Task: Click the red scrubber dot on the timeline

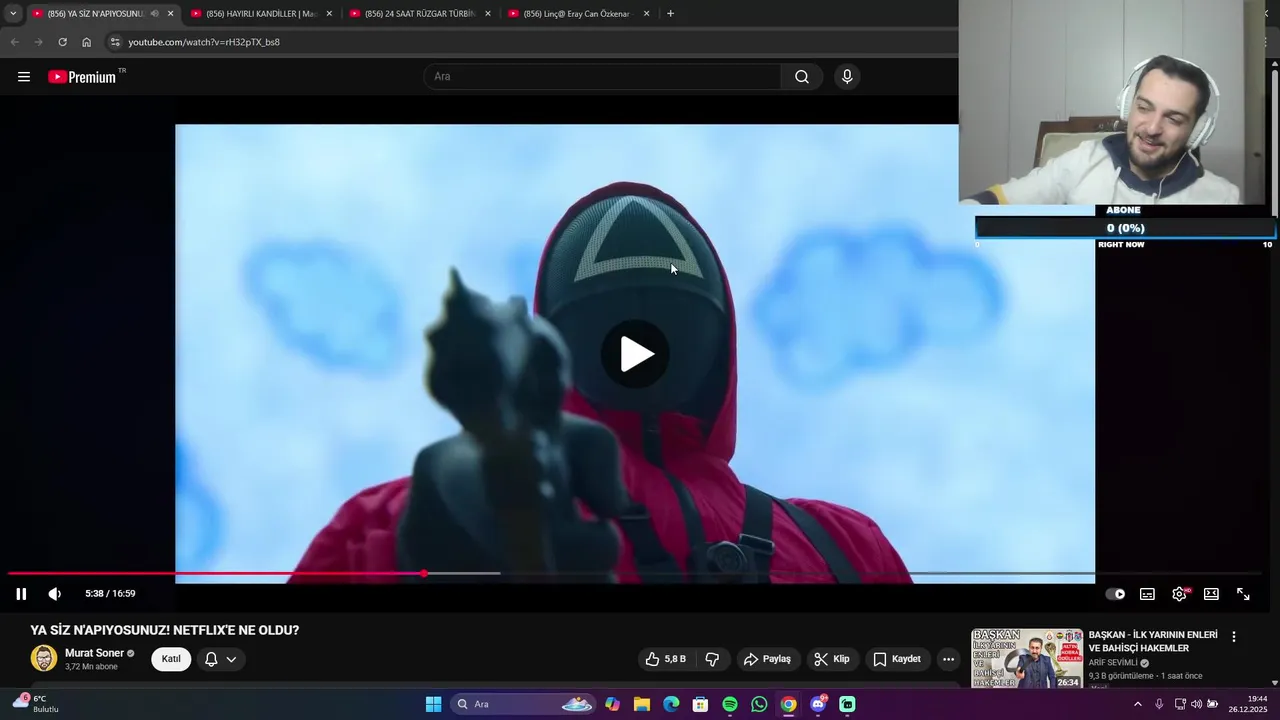Action: coord(424,574)
